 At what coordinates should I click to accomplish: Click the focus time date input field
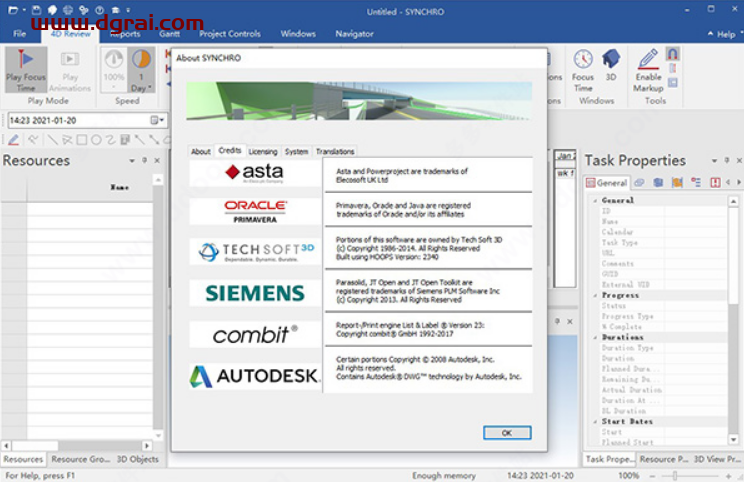click(72, 120)
